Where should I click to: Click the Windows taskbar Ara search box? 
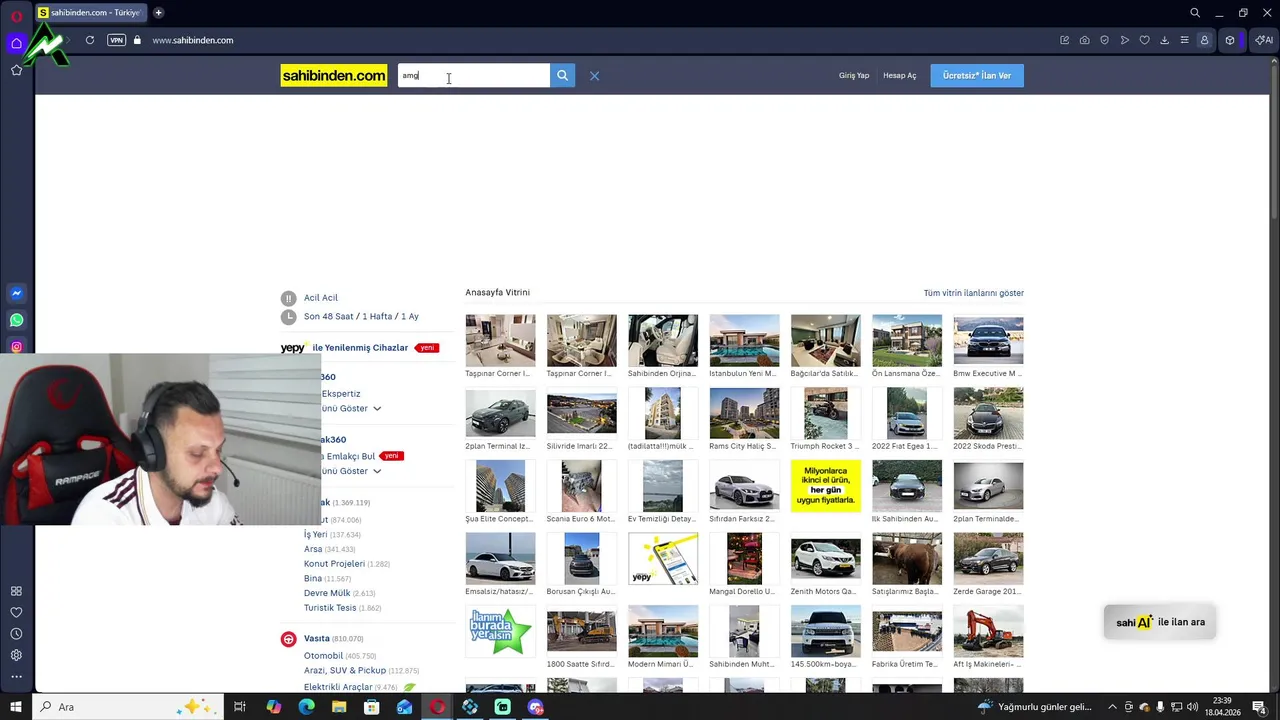(129, 707)
